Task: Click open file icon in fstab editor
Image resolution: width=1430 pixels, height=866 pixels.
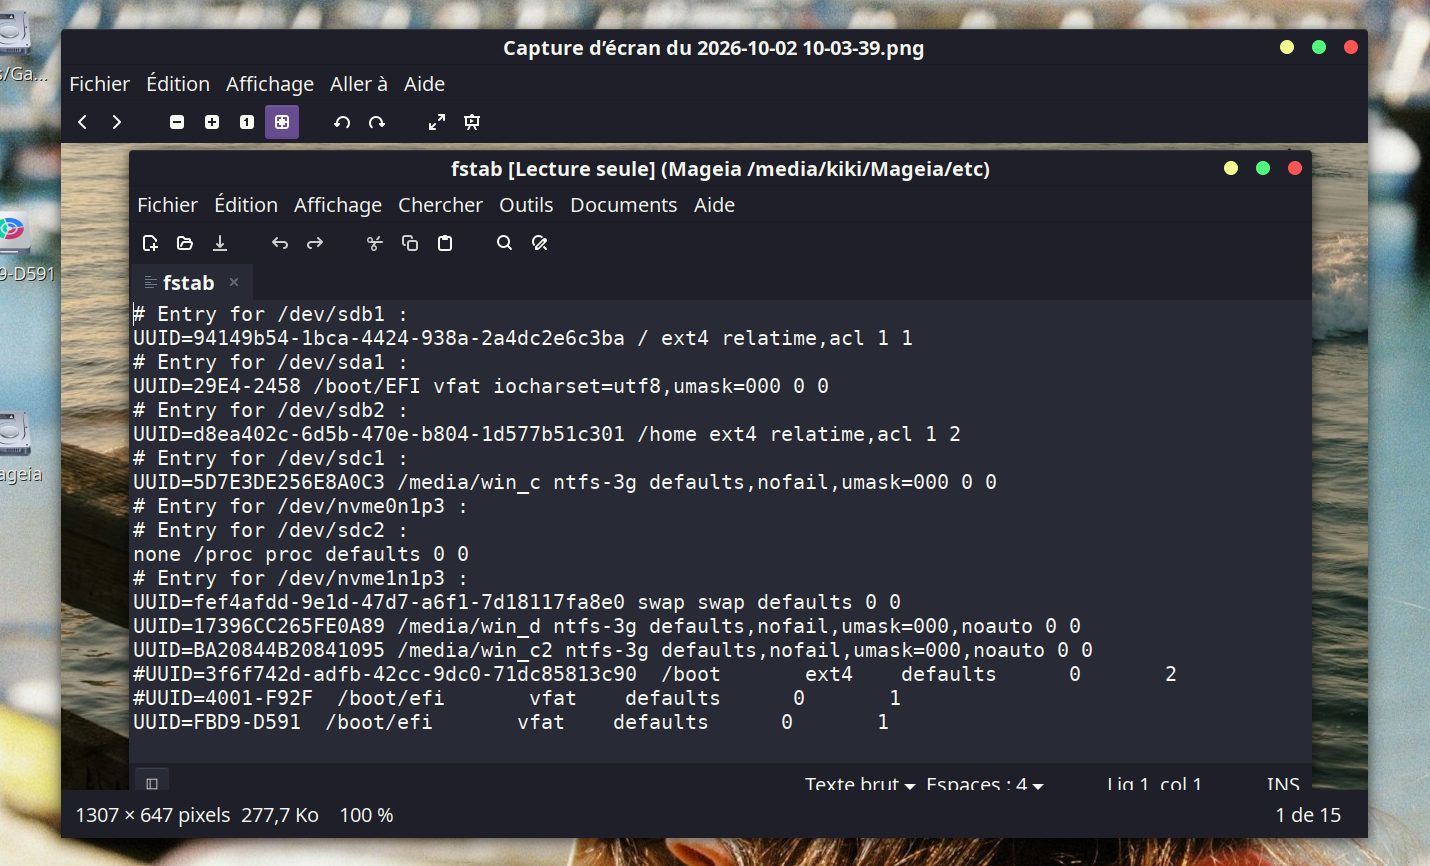Action: (x=185, y=243)
